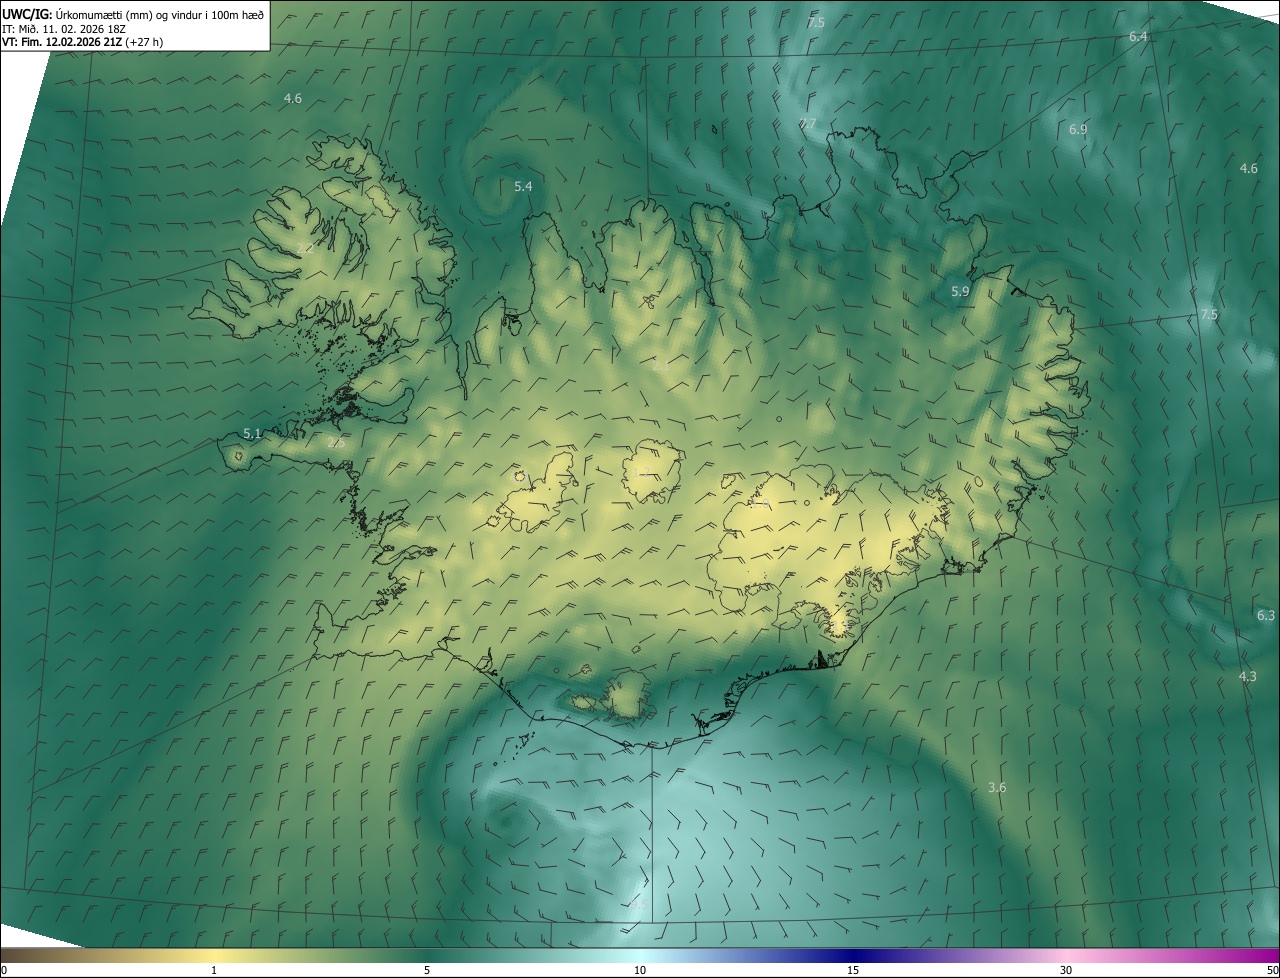The width and height of the screenshot is (1280, 978).
Task: Select the 6.3 value label
Action: pyautogui.click(x=1266, y=615)
